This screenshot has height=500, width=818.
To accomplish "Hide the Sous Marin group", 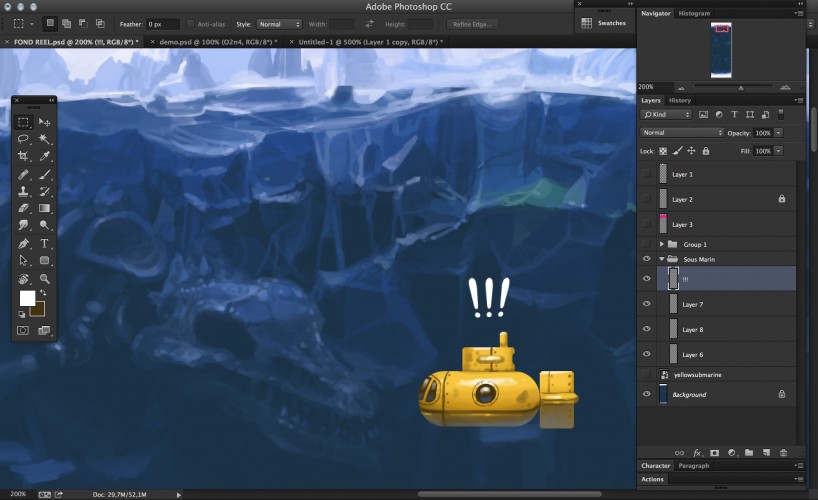I will [647, 259].
